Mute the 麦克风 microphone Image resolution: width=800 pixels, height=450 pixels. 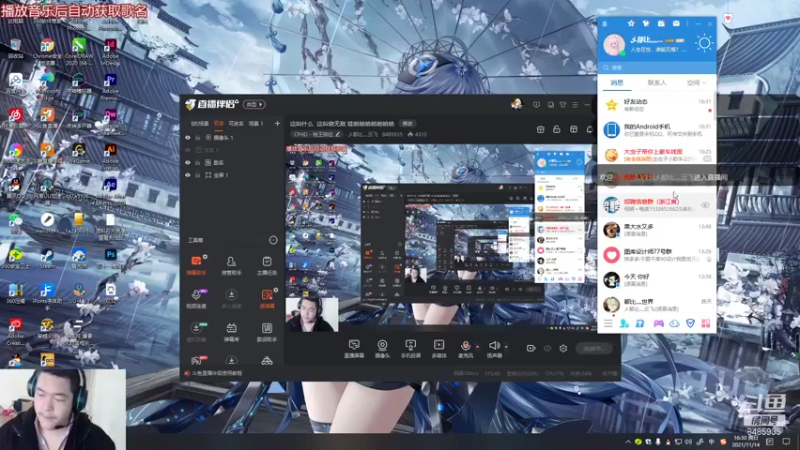(x=465, y=348)
